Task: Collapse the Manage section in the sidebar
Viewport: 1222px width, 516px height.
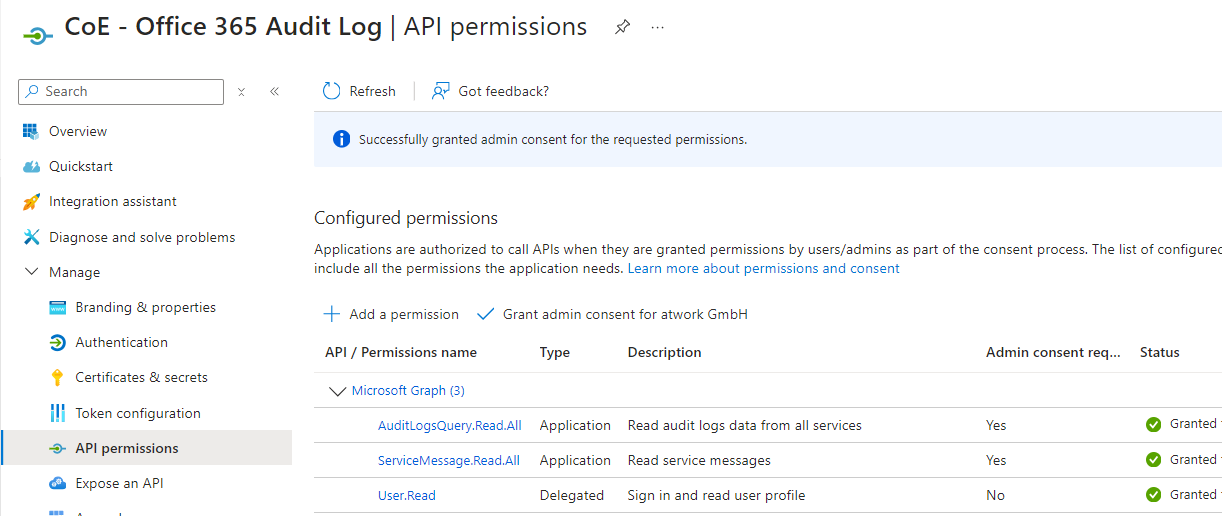Action: coord(31,272)
